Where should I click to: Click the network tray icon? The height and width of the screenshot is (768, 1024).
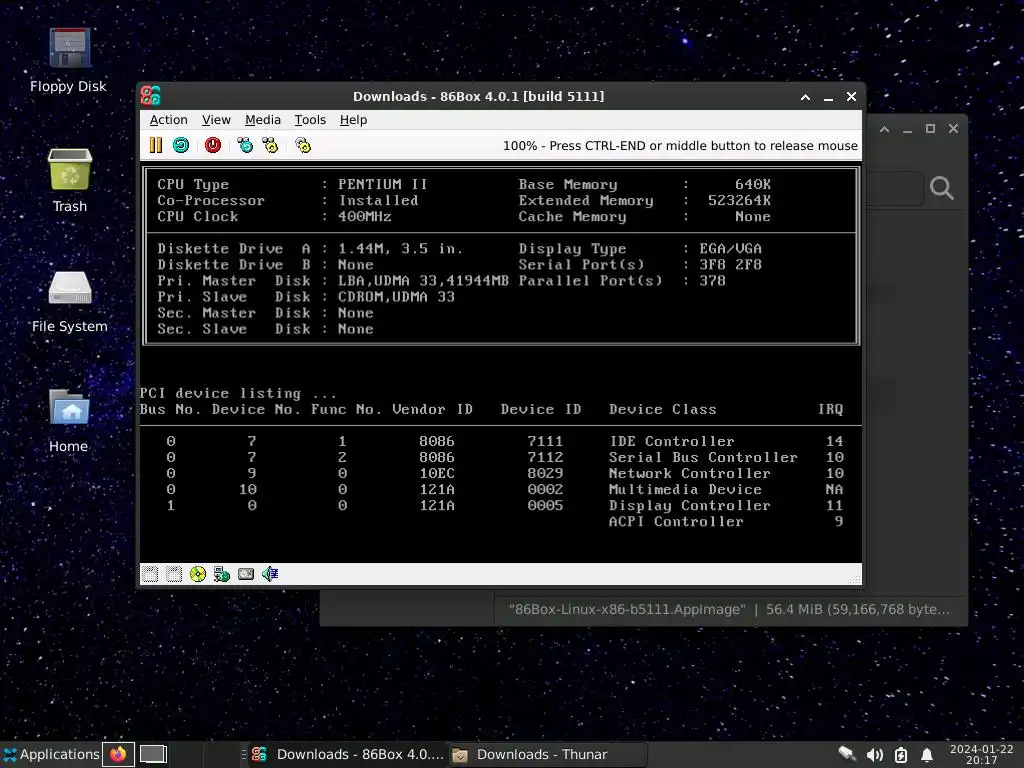[847, 754]
